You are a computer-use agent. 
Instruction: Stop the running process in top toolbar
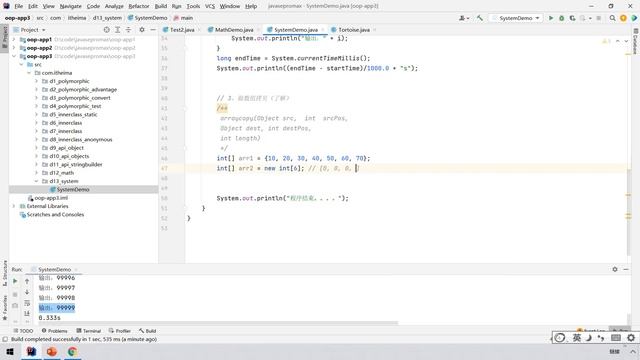(x=598, y=18)
